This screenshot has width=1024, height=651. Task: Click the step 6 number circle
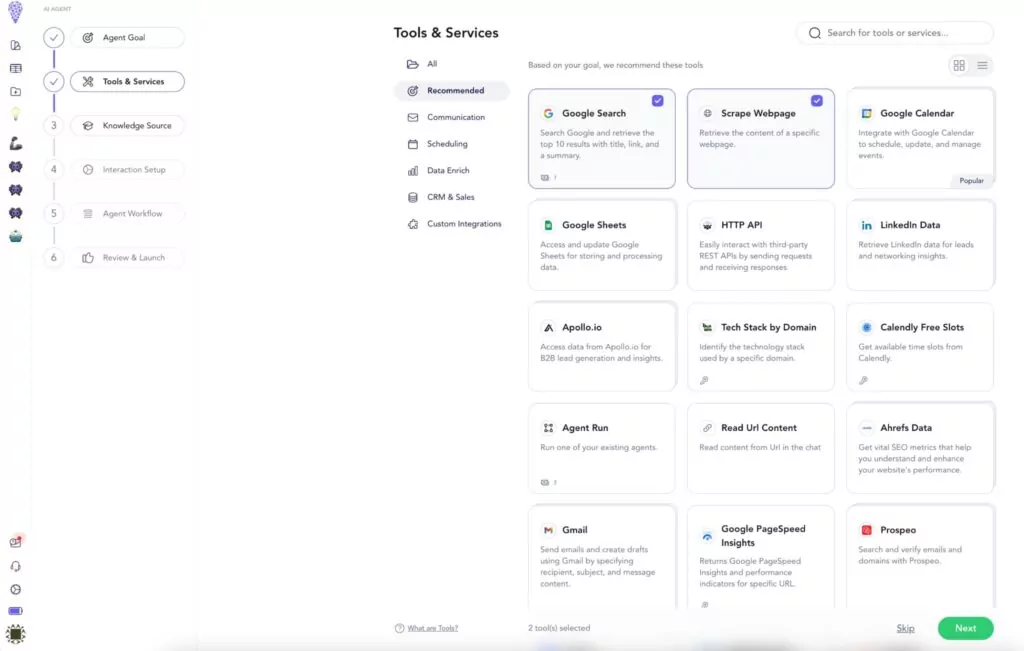click(54, 258)
